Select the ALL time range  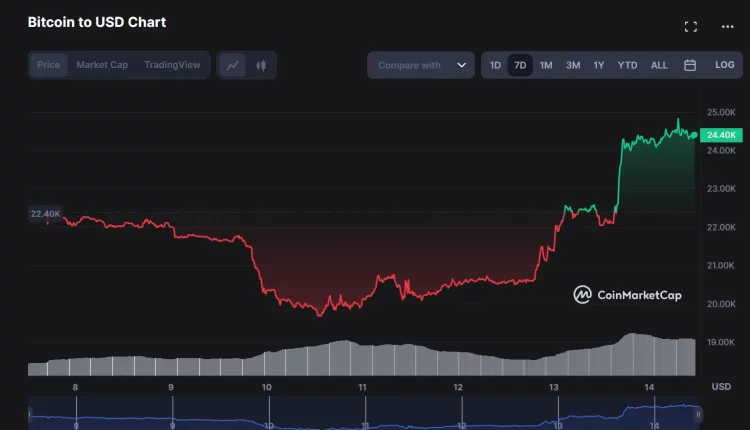coord(659,65)
